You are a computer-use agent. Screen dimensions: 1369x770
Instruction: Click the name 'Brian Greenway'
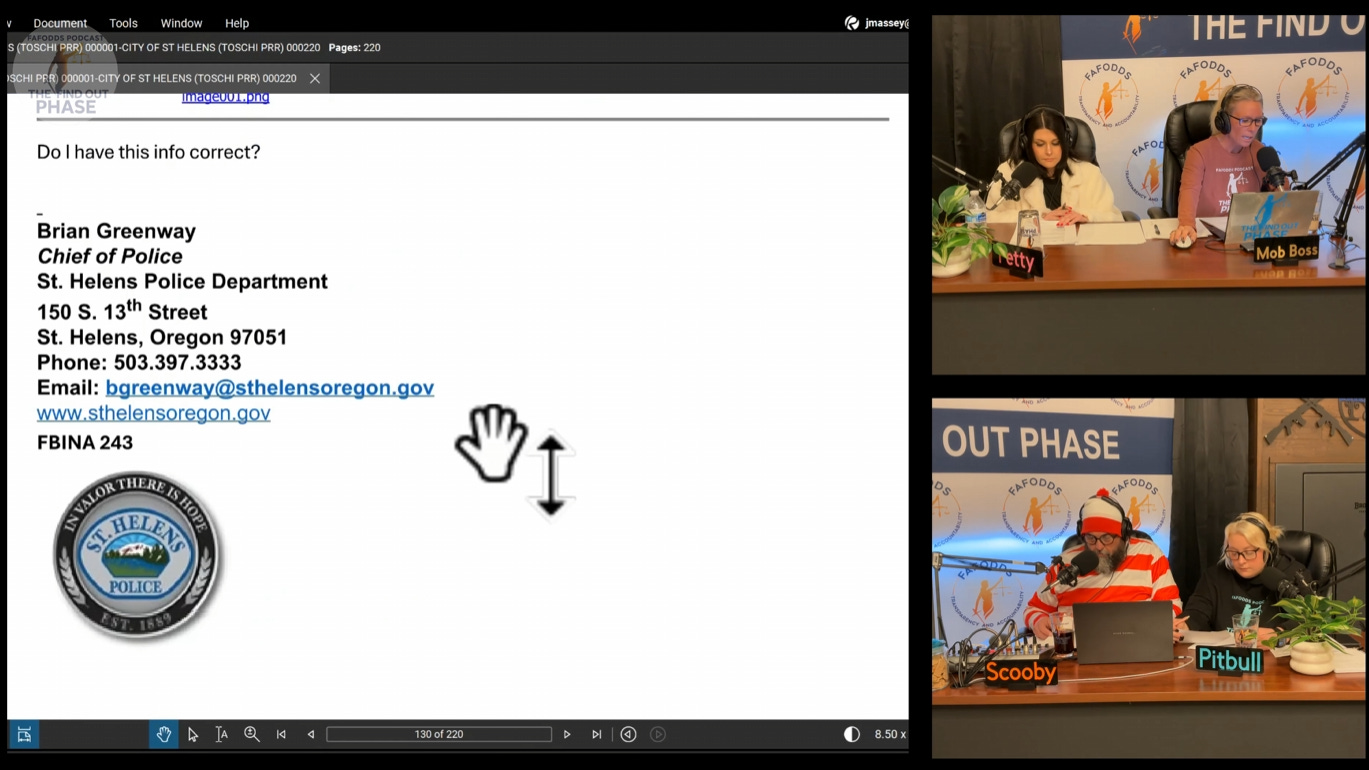[116, 231]
